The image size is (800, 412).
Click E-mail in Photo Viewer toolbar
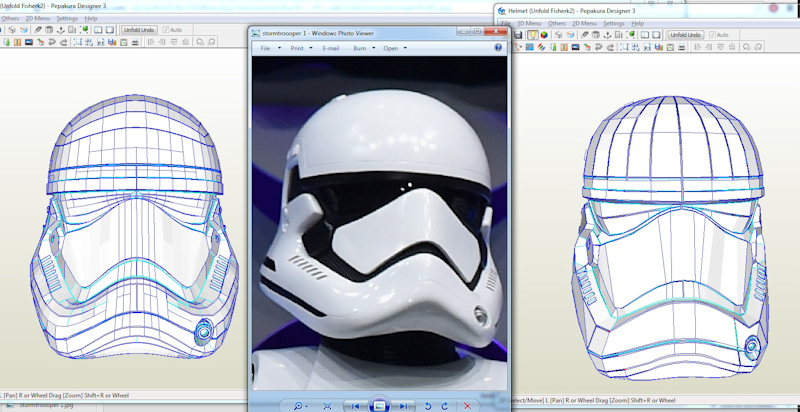331,48
